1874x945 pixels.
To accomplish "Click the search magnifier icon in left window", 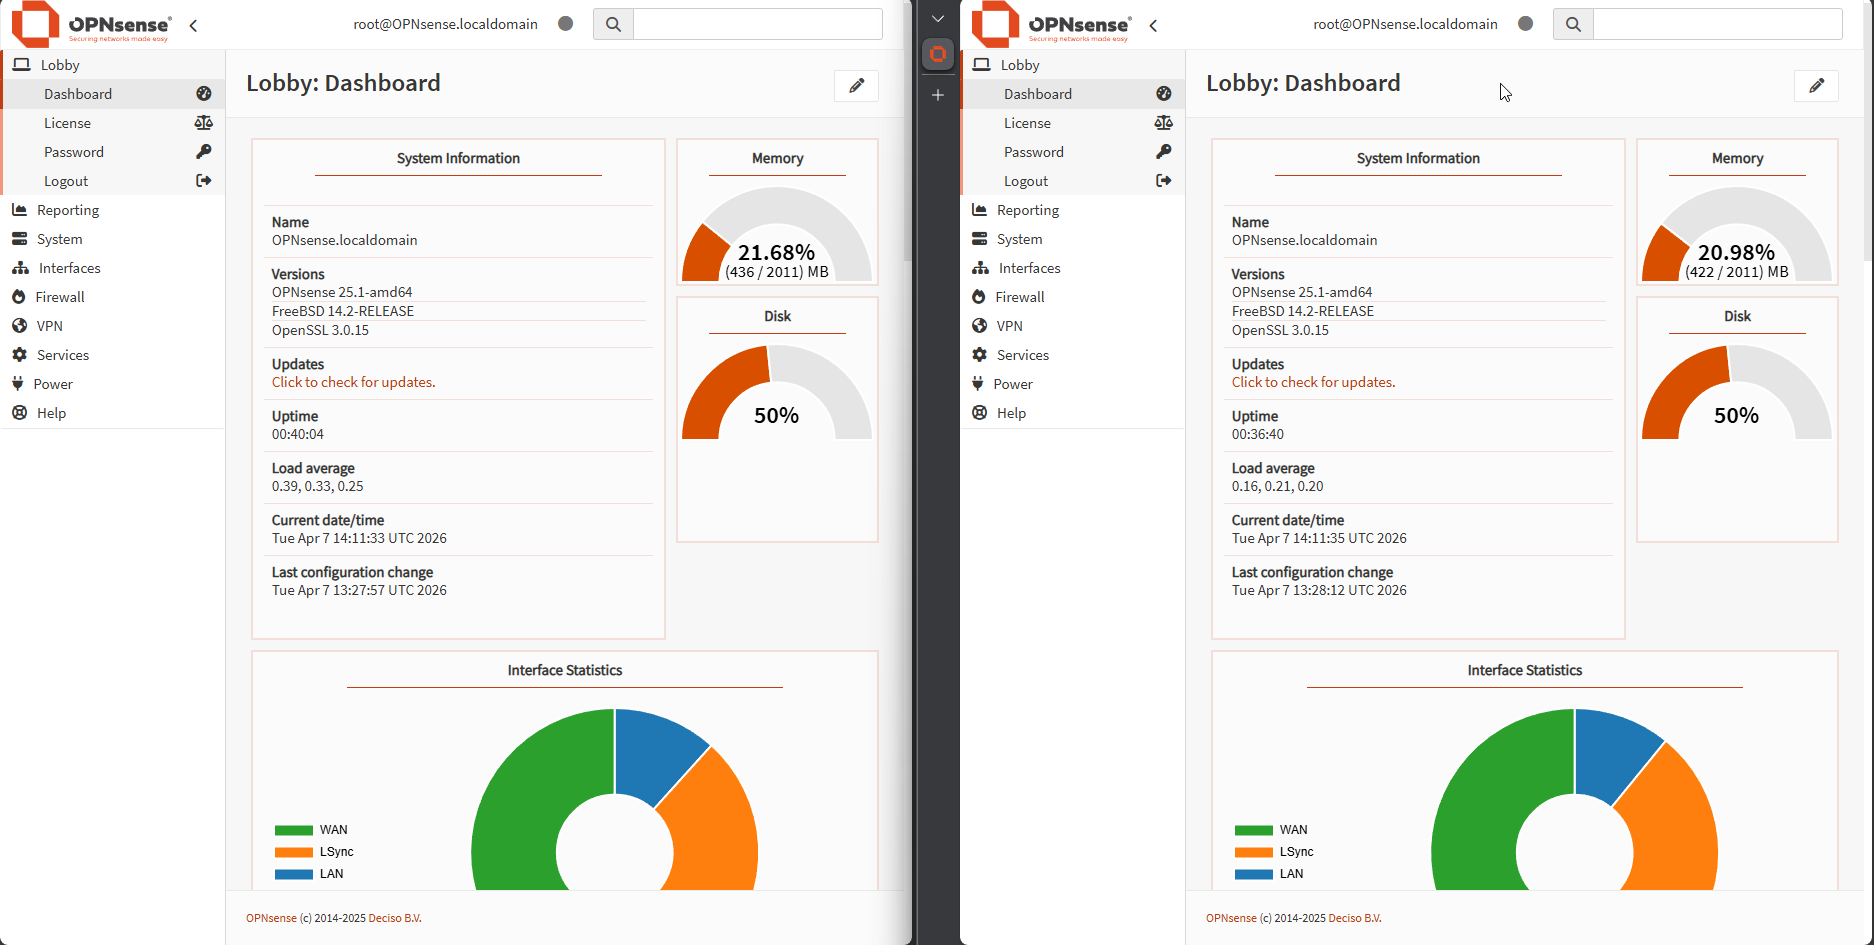I will pos(613,24).
